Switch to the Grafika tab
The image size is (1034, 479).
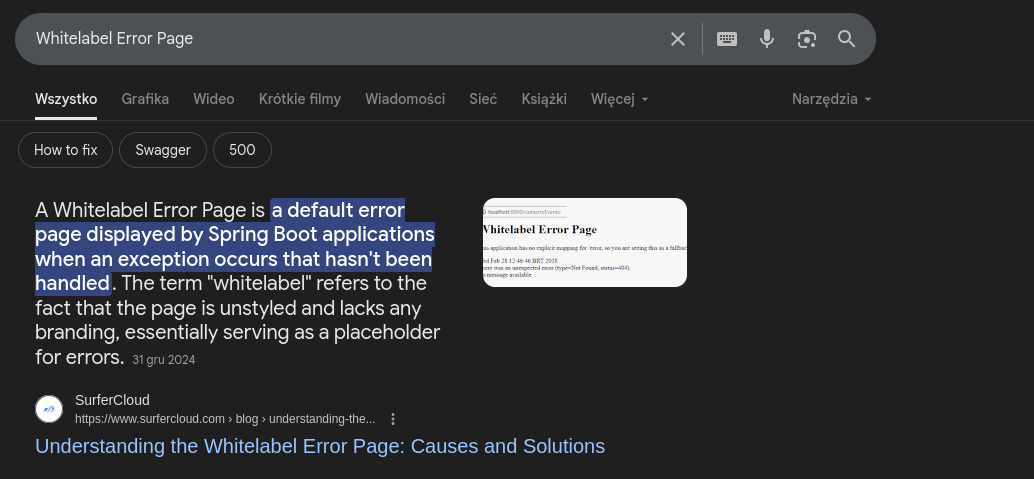(145, 99)
